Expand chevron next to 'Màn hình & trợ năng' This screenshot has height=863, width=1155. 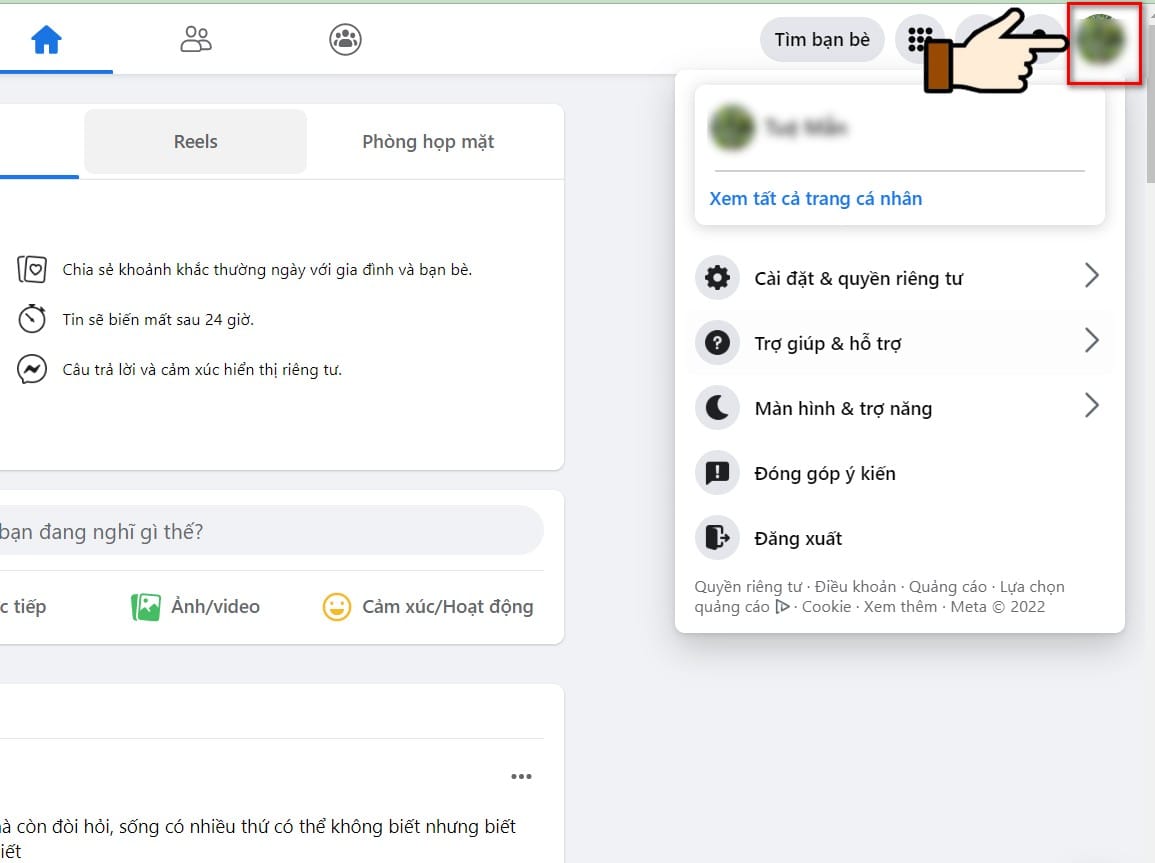coord(1092,405)
